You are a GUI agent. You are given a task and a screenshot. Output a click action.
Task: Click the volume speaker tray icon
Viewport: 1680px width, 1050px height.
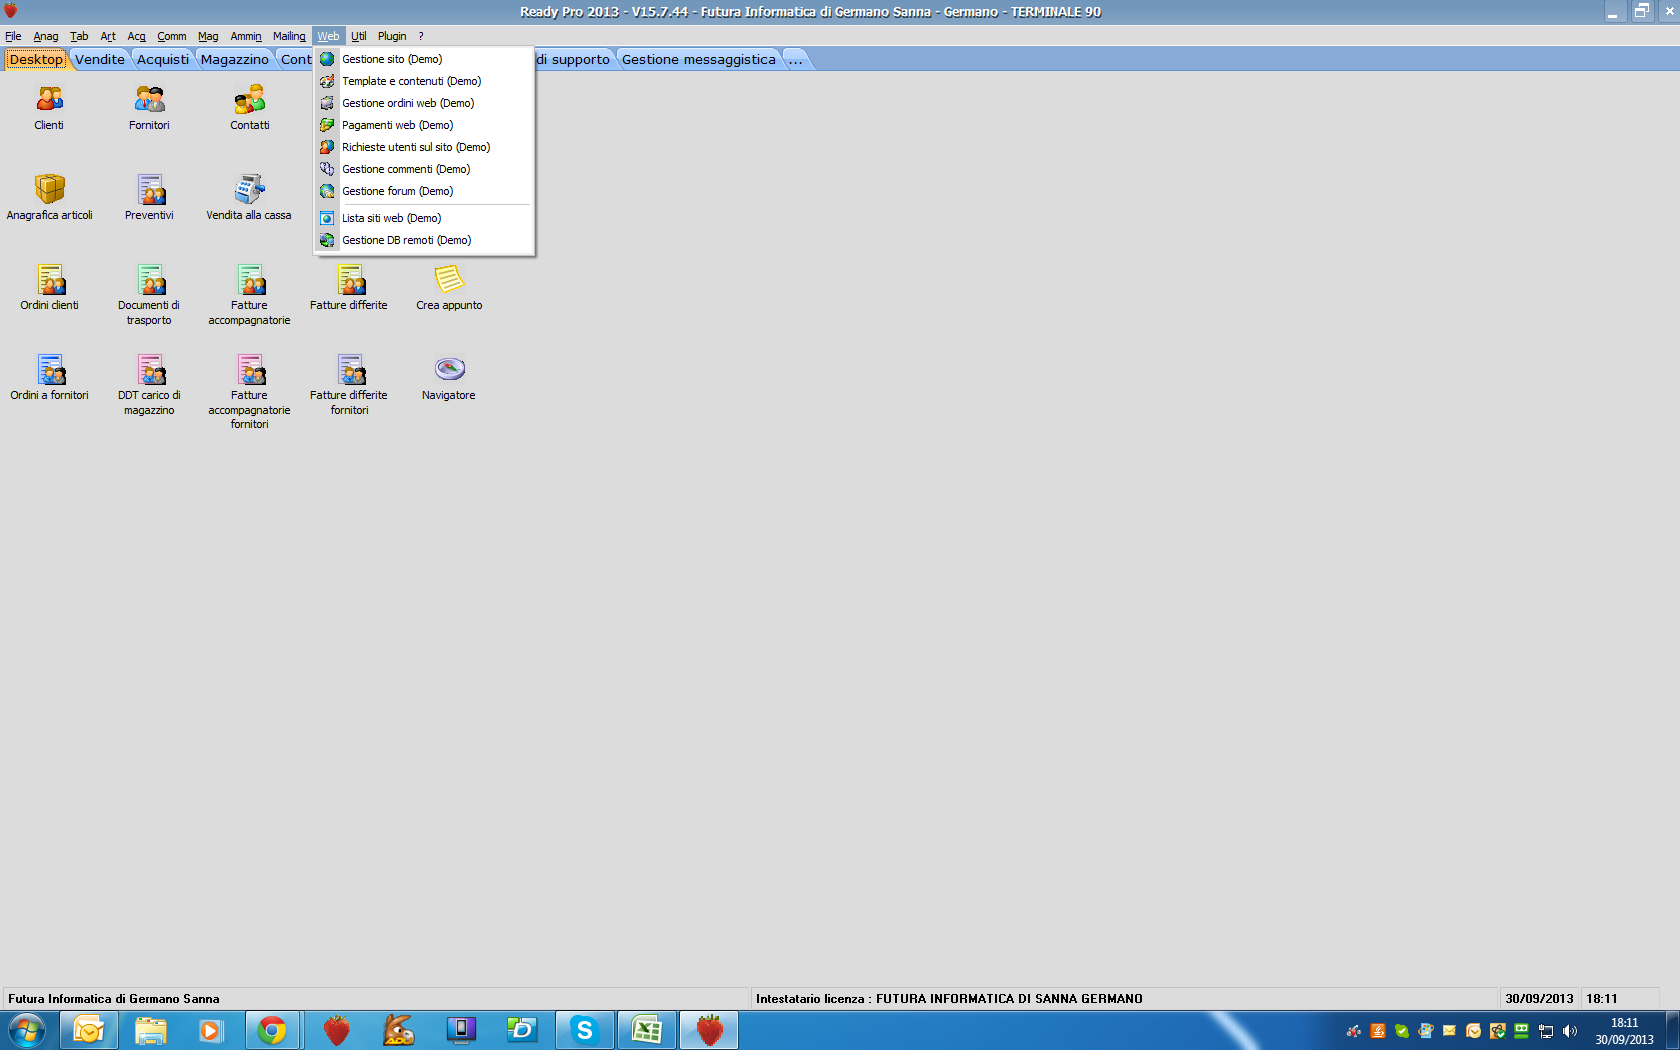point(1570,1031)
